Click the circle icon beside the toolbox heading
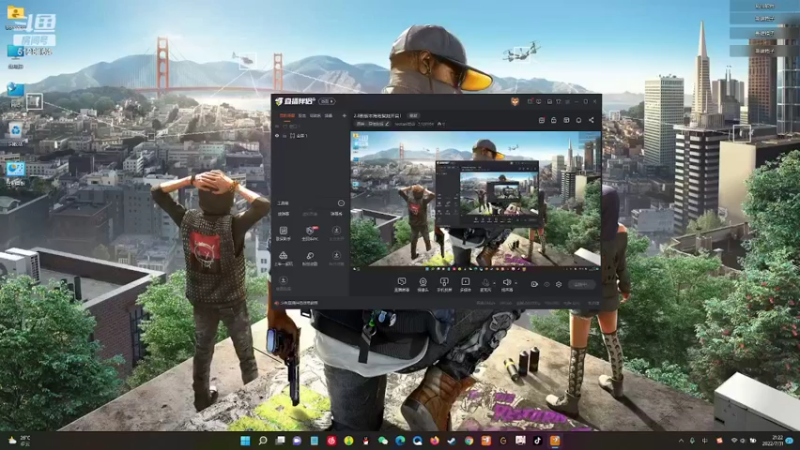Screen dimensions: 800x450 point(341,203)
